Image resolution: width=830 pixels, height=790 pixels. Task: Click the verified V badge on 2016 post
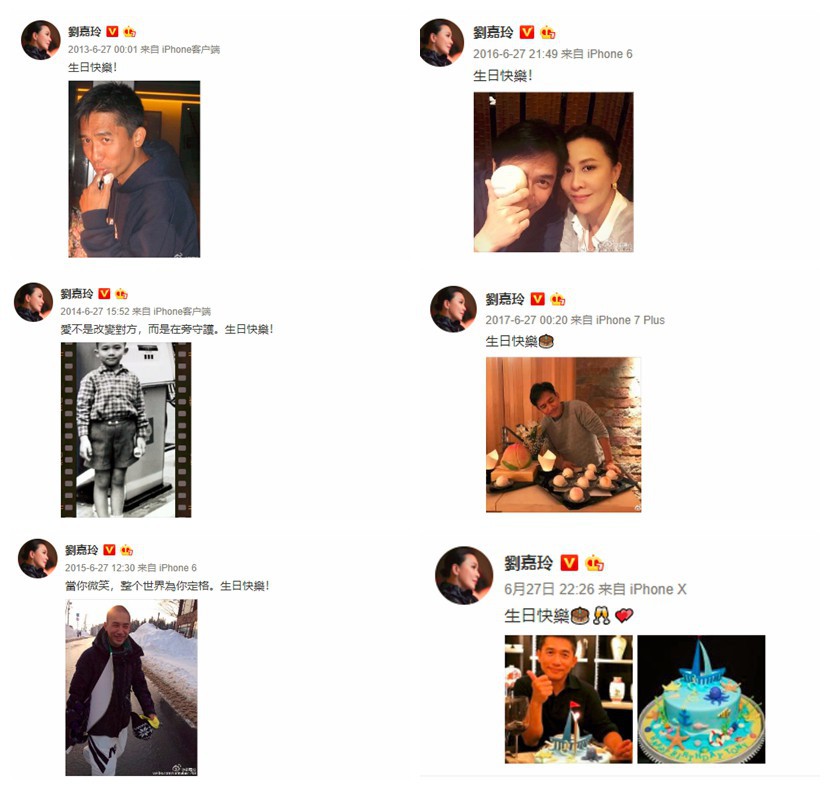(x=527, y=32)
